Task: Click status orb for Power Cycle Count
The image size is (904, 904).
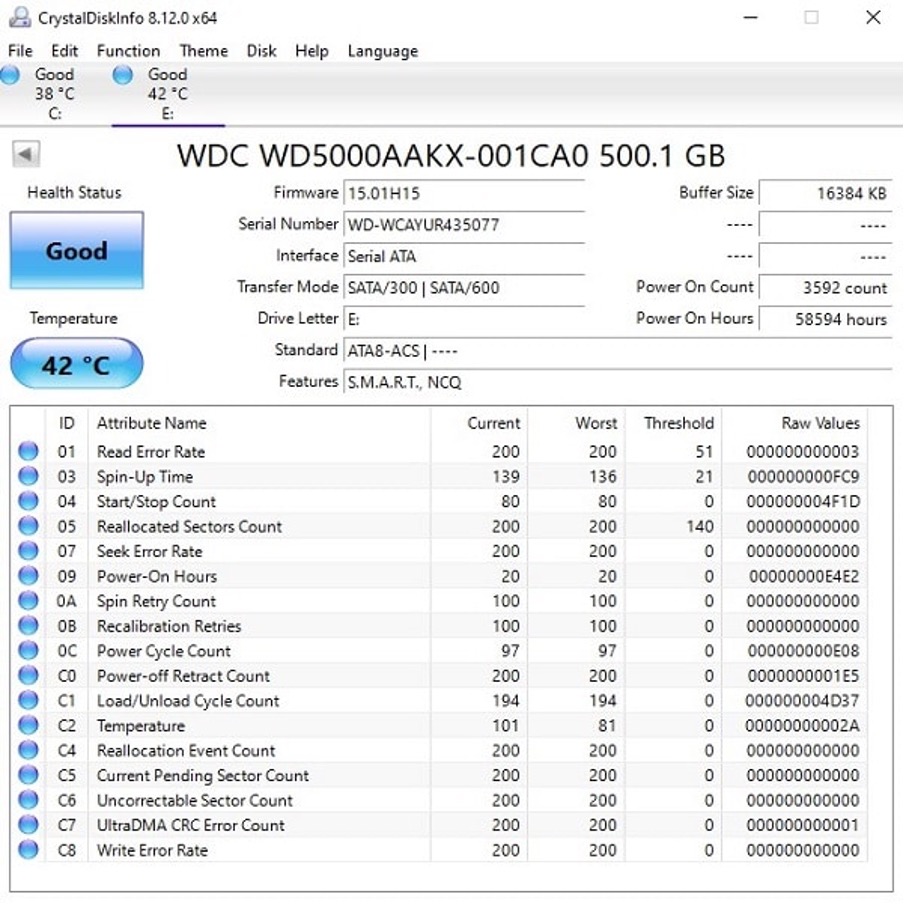Action: [x=28, y=650]
